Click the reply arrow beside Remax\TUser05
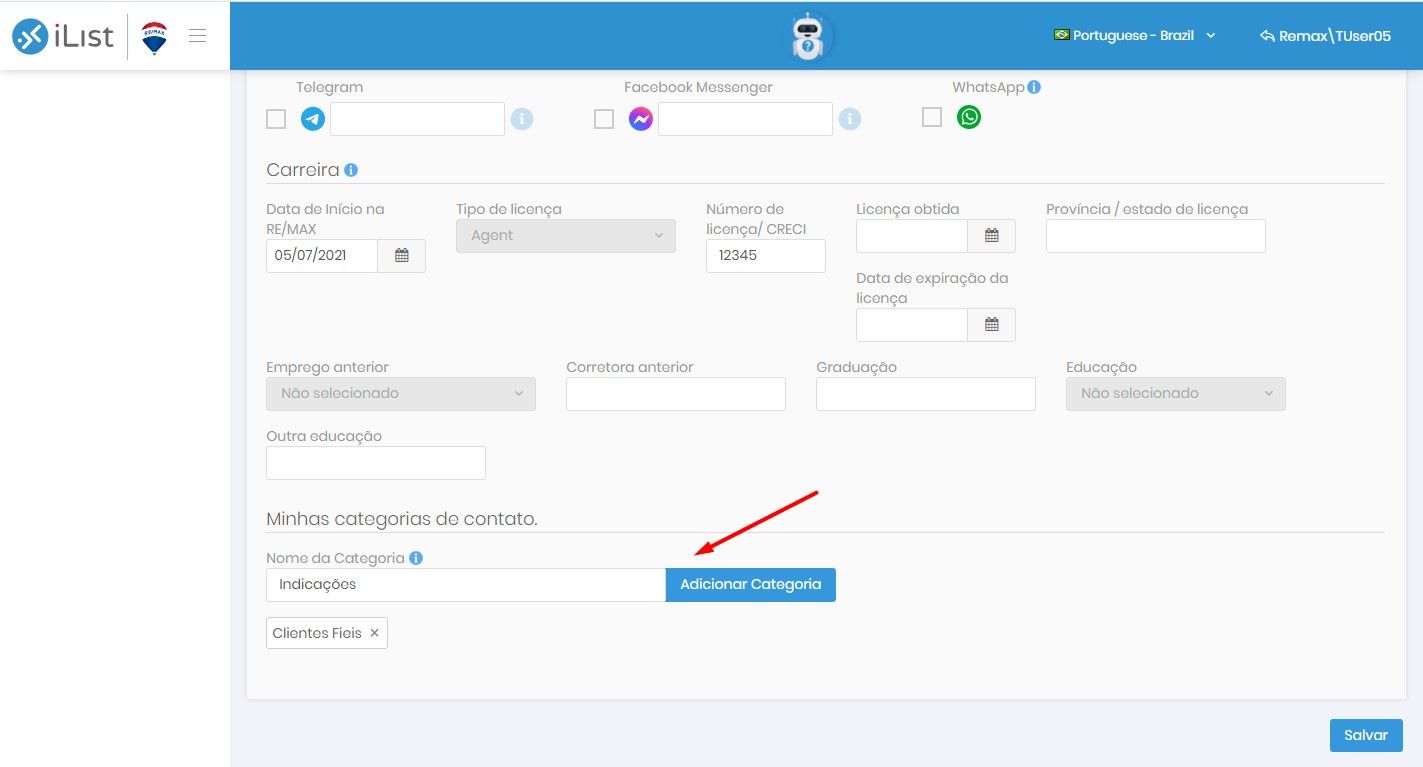The image size is (1423, 767). [x=1268, y=36]
